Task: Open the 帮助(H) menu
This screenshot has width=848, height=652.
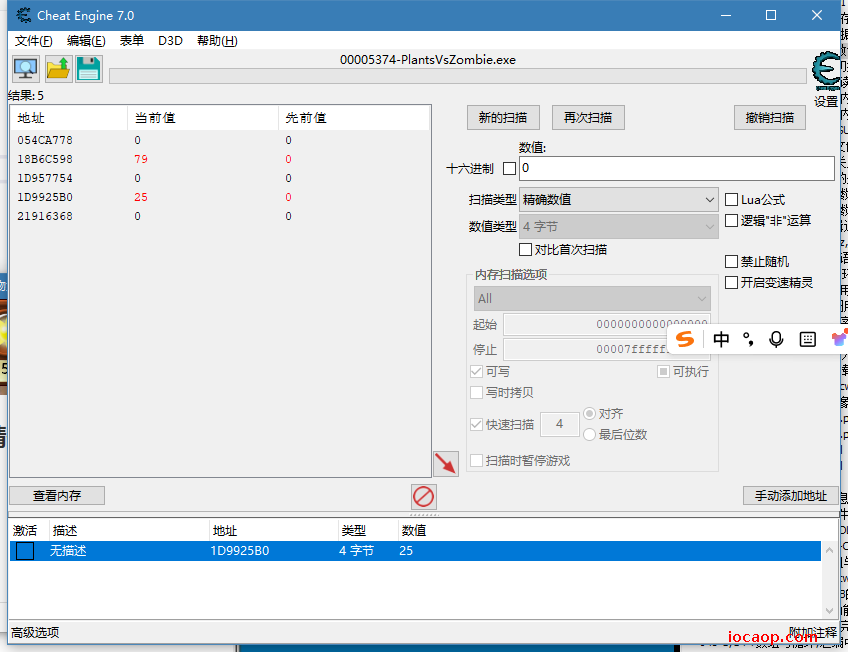Action: click(217, 41)
